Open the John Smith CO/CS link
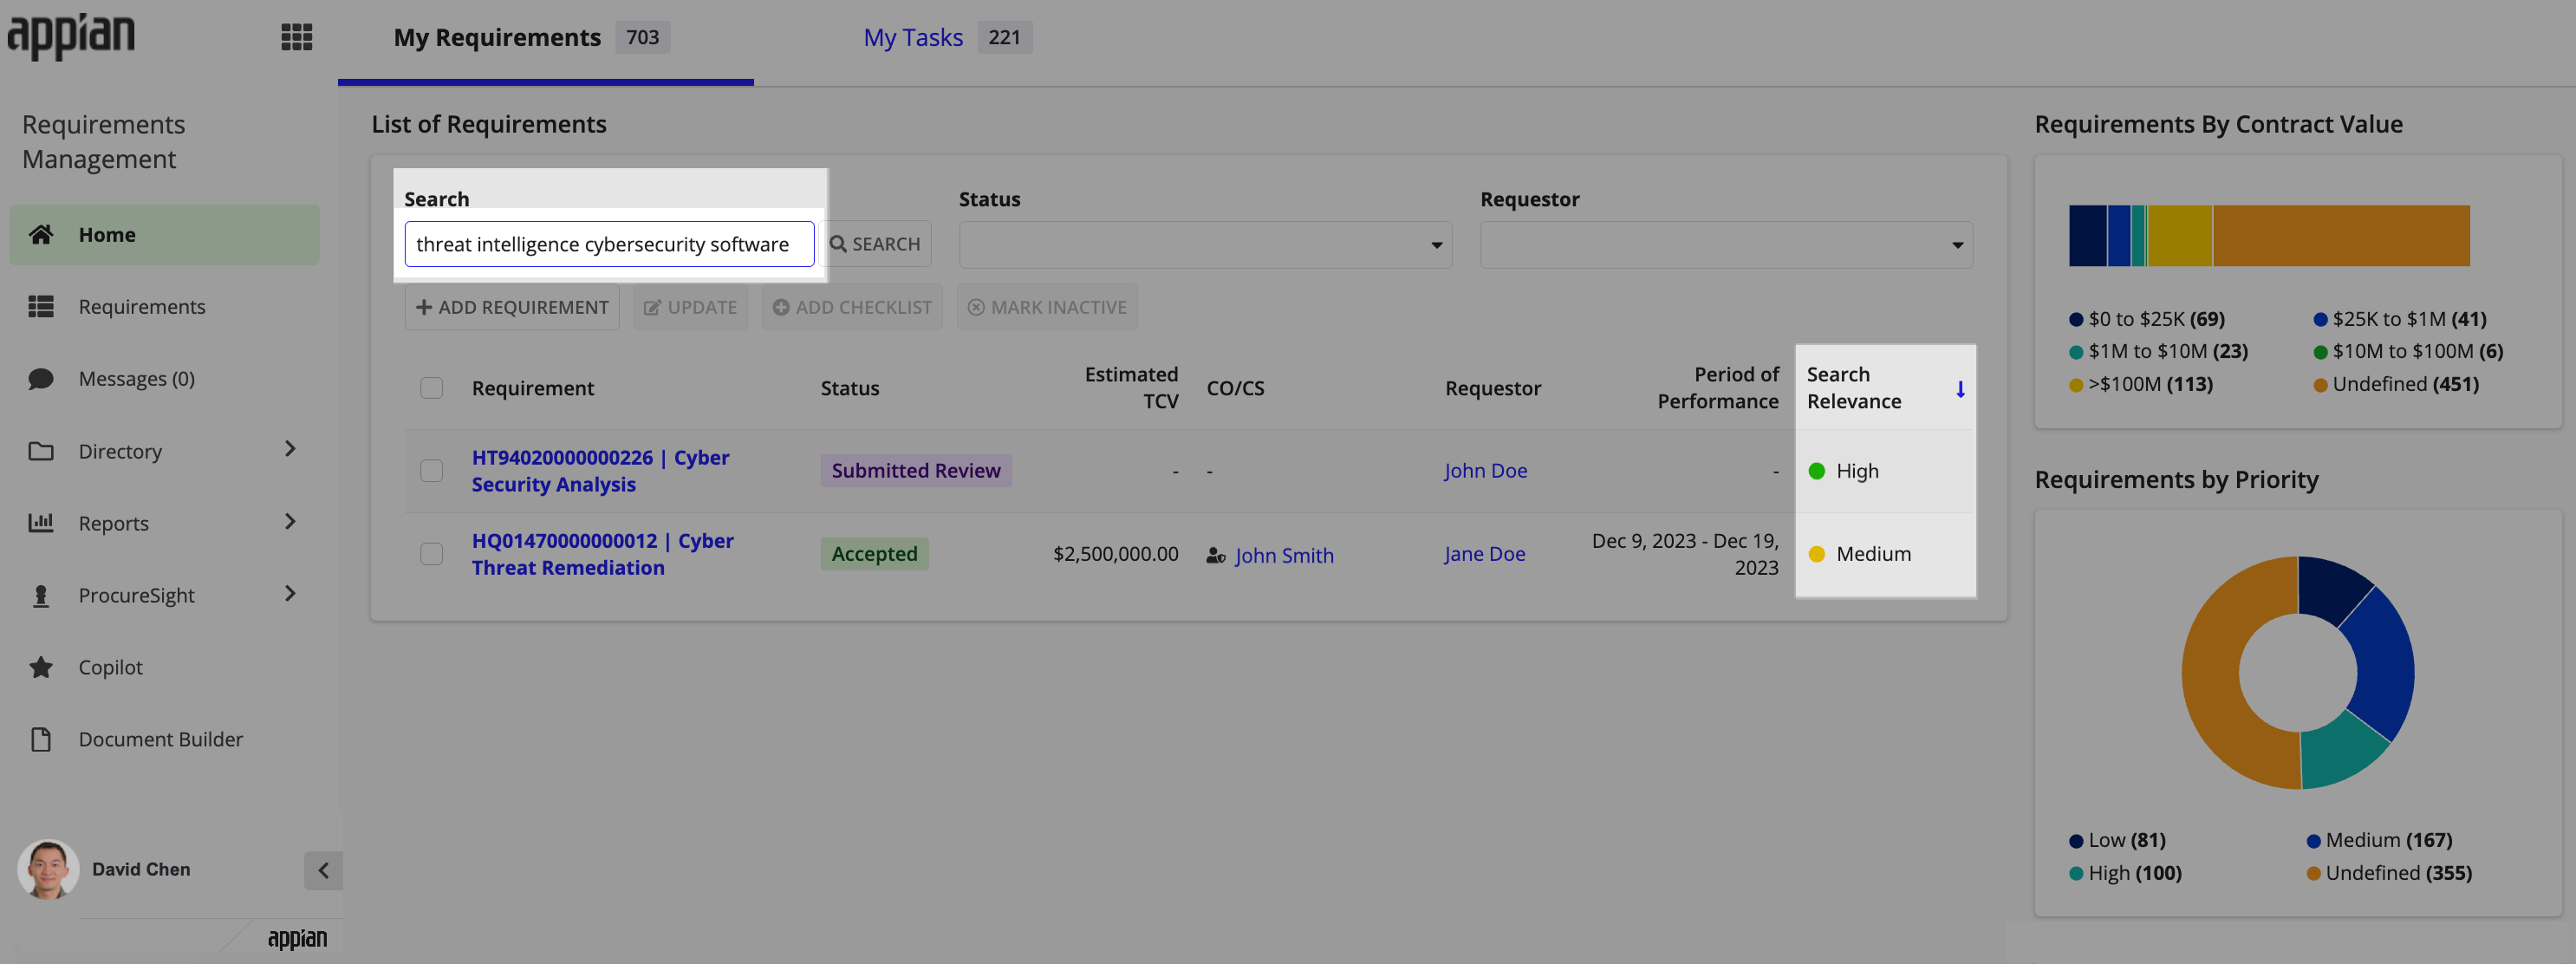 (x=1284, y=556)
